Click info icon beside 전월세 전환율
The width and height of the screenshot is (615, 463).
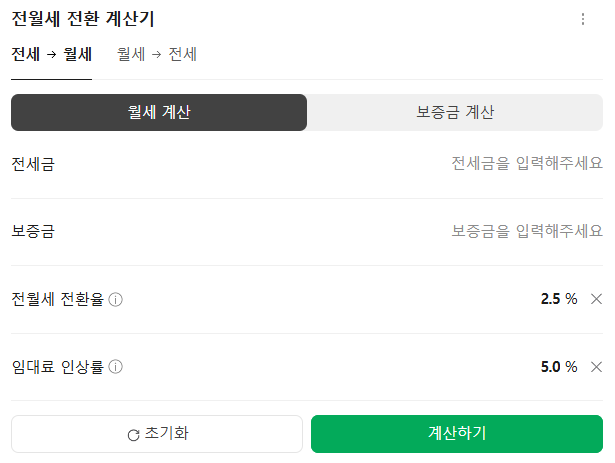116,299
